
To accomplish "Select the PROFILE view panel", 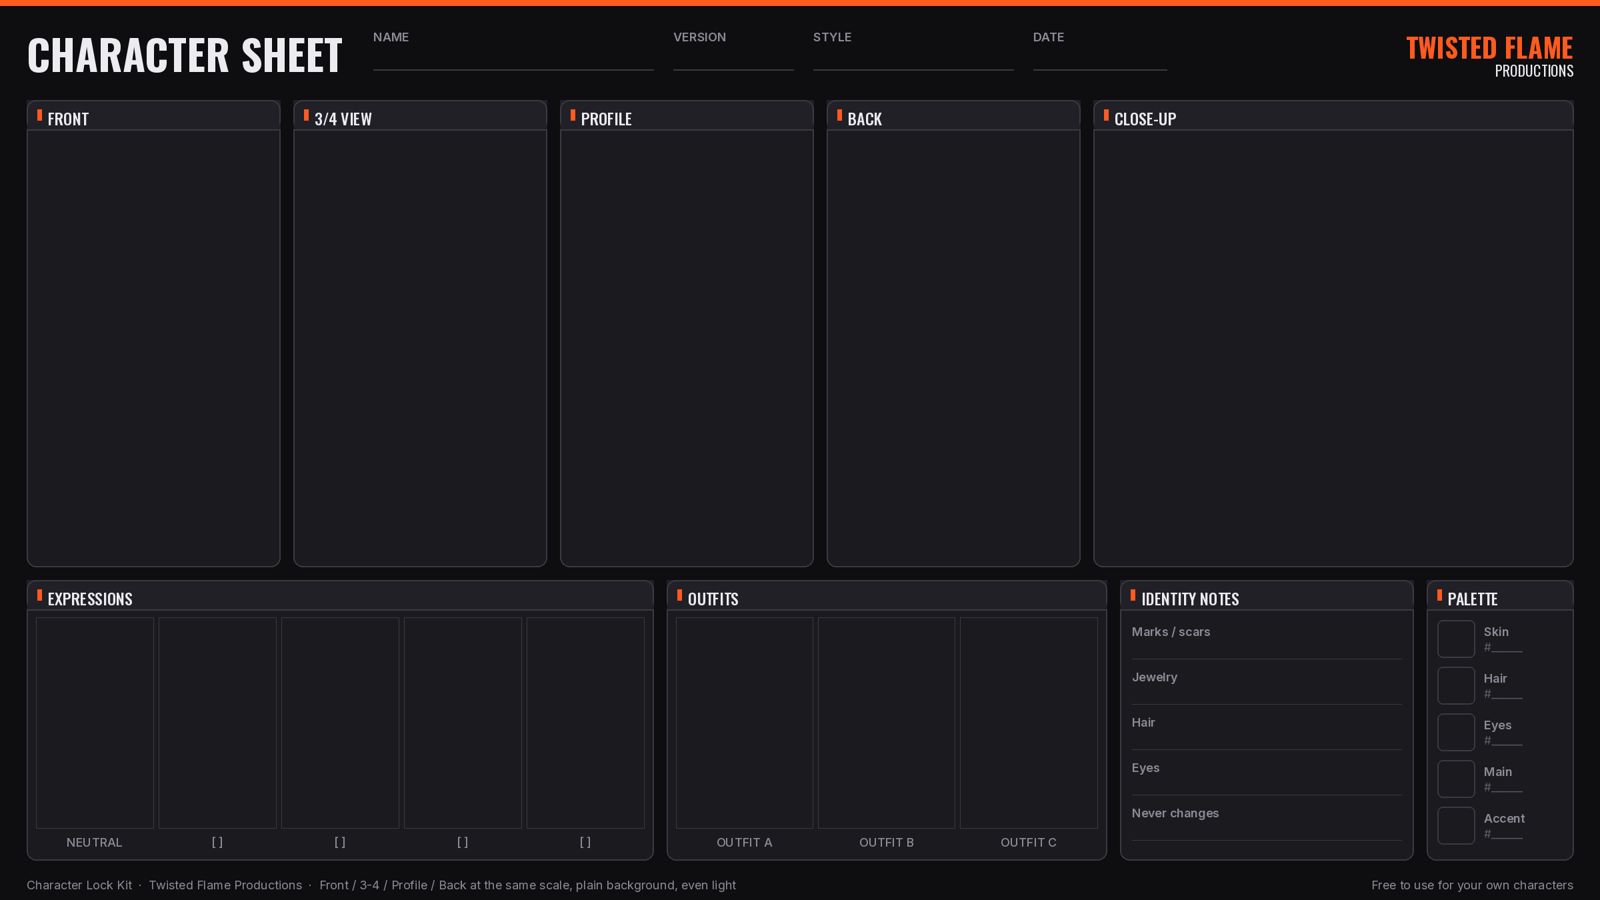I will click(687, 333).
